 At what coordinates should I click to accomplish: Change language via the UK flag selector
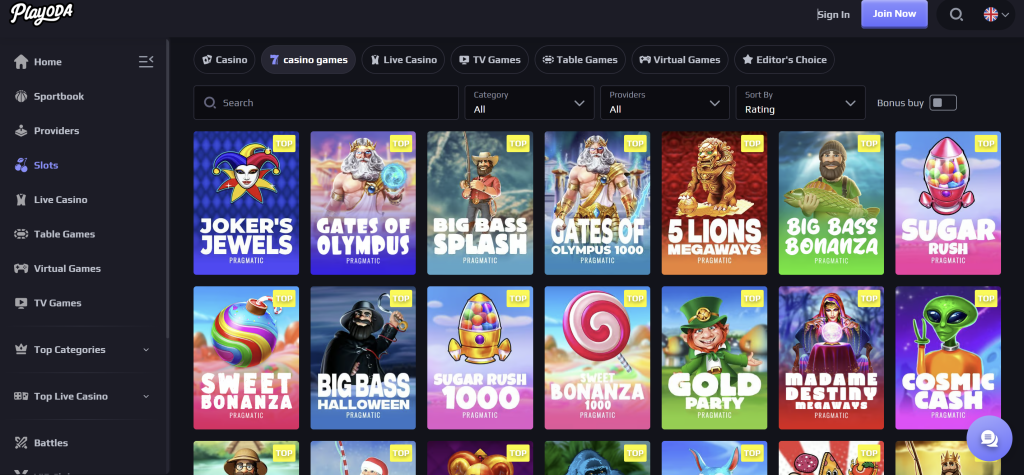(x=996, y=14)
